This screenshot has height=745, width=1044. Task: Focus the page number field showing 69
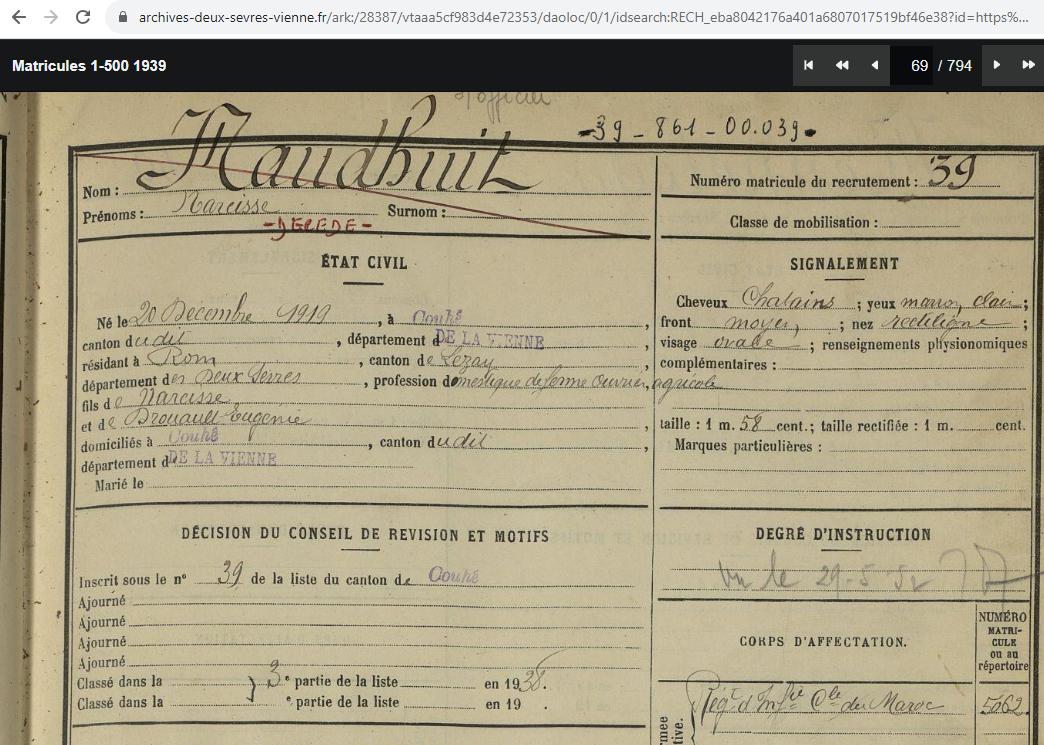pyautogui.click(x=914, y=65)
